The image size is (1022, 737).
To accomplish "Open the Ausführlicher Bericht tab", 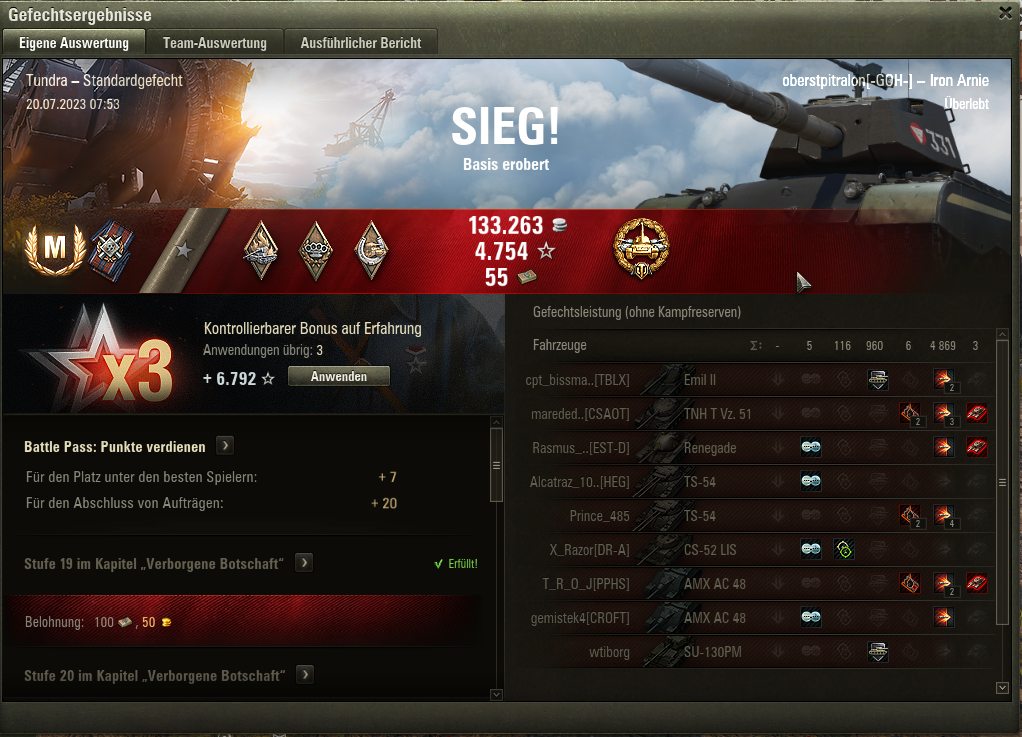I will 361,42.
